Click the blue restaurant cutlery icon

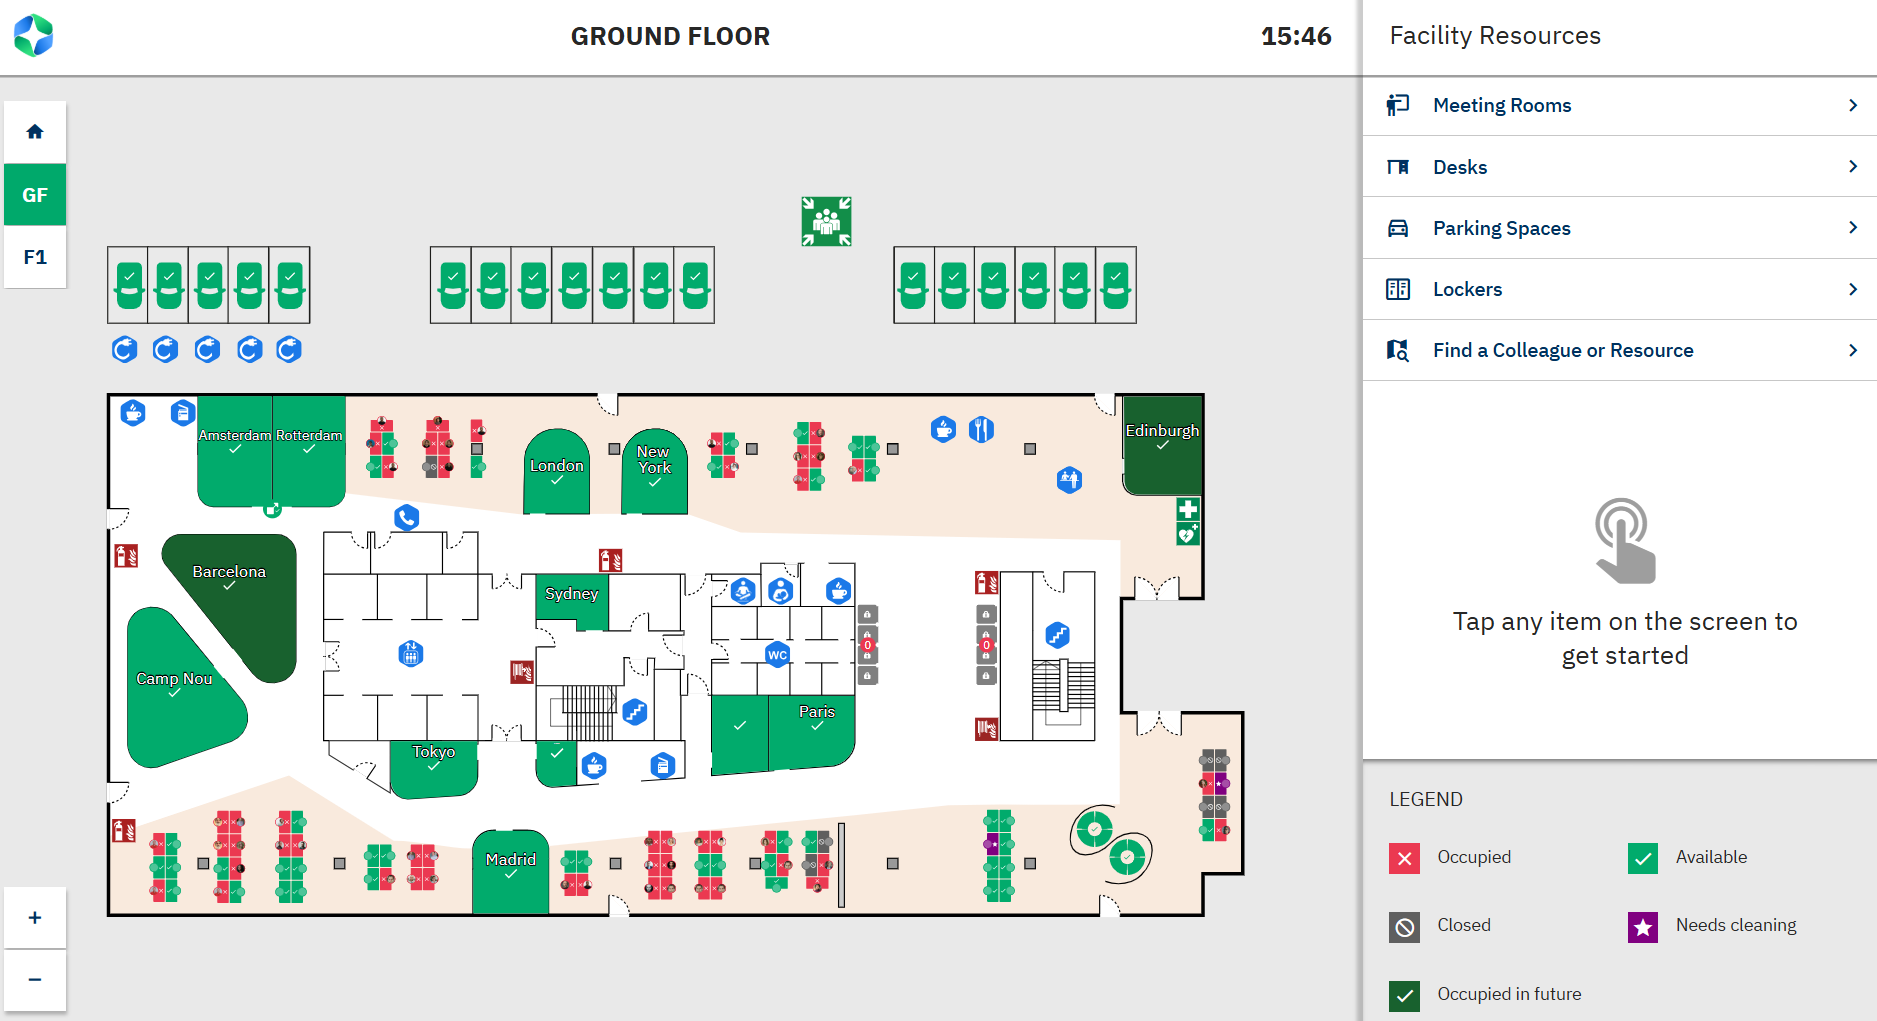tap(982, 430)
